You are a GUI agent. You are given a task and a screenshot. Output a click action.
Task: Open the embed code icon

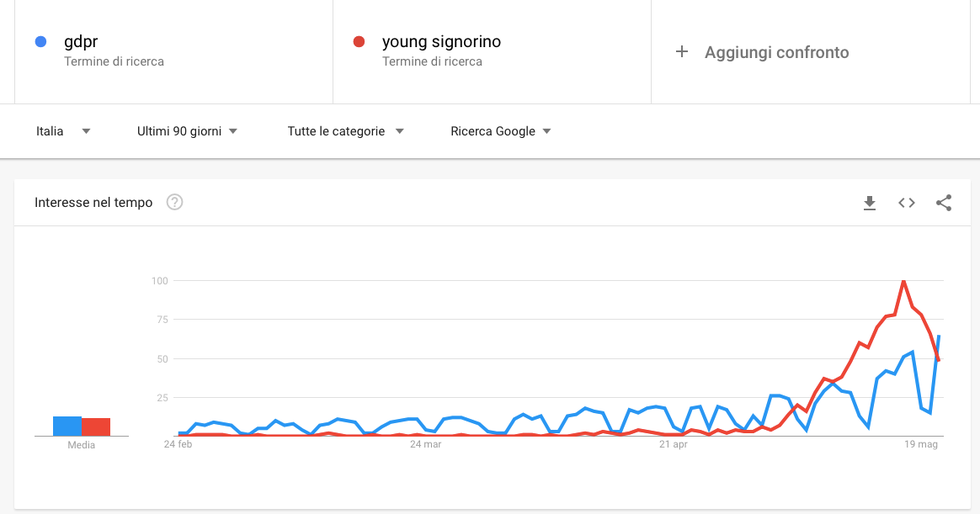click(x=907, y=203)
